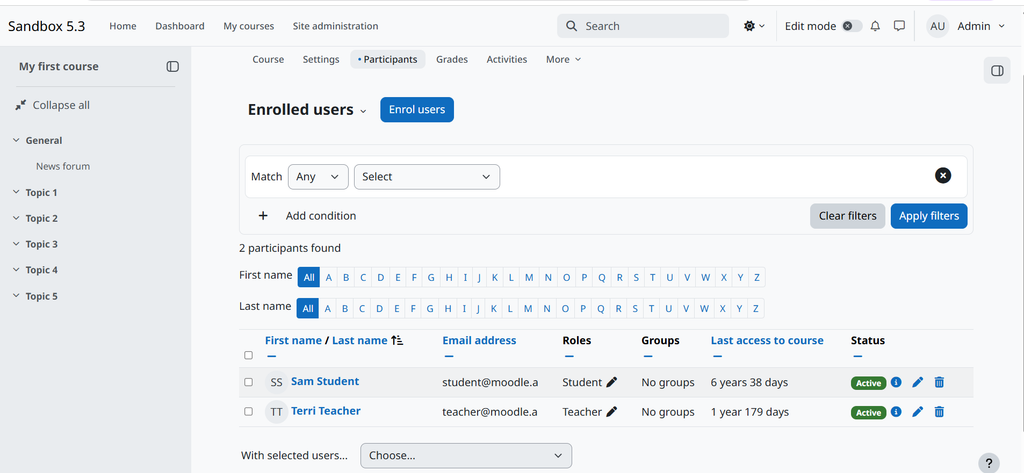The height and width of the screenshot is (473, 1024).
Task: Click the TT avatar for Terri Teacher
Action: [277, 412]
